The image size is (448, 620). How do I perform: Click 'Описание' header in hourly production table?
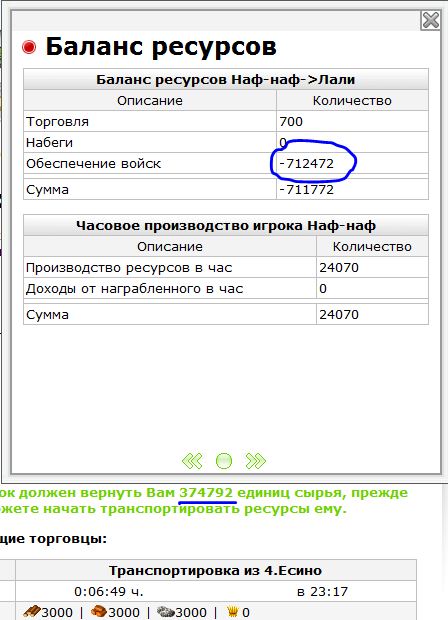(x=170, y=247)
